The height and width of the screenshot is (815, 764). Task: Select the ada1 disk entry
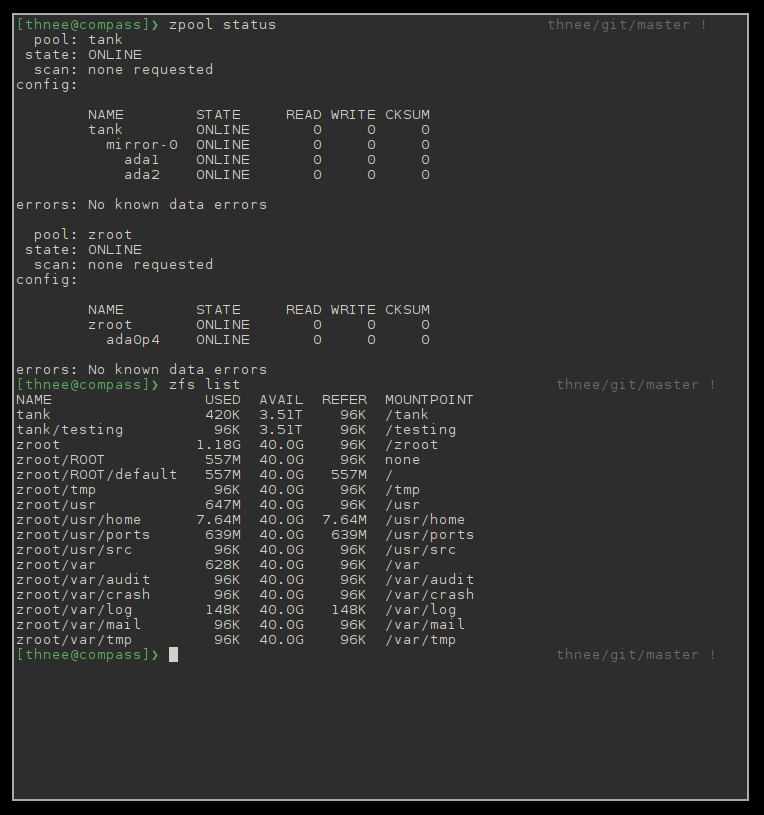tap(141, 159)
